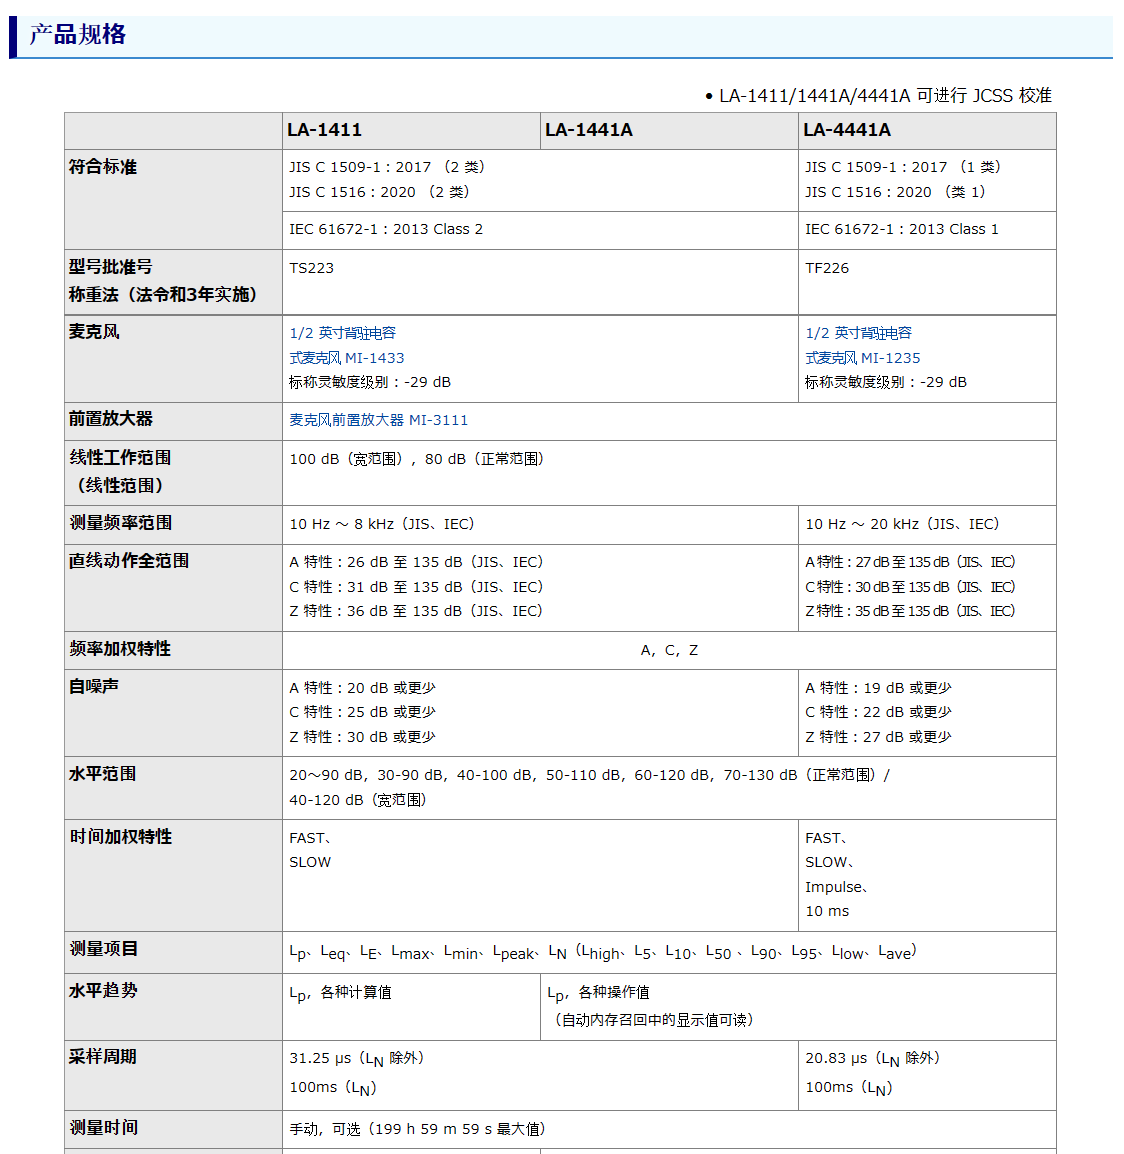Open the MI-3111 preamplifier link
The image size is (1124, 1154).
coord(378,420)
